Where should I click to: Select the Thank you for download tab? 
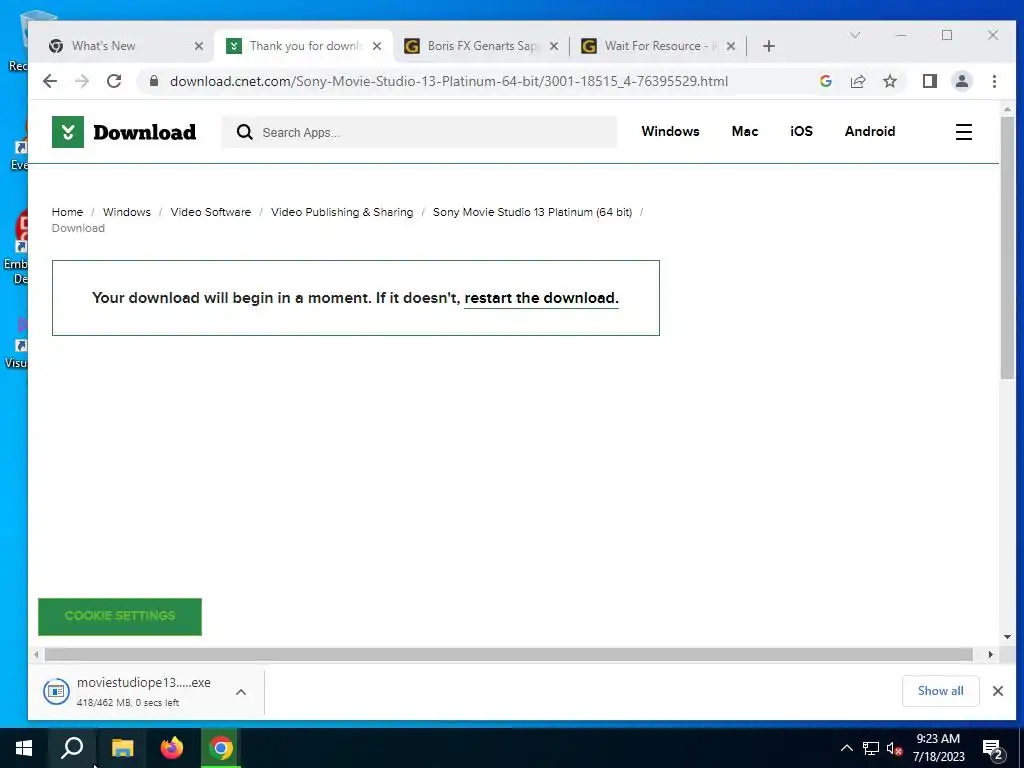tap(303, 46)
